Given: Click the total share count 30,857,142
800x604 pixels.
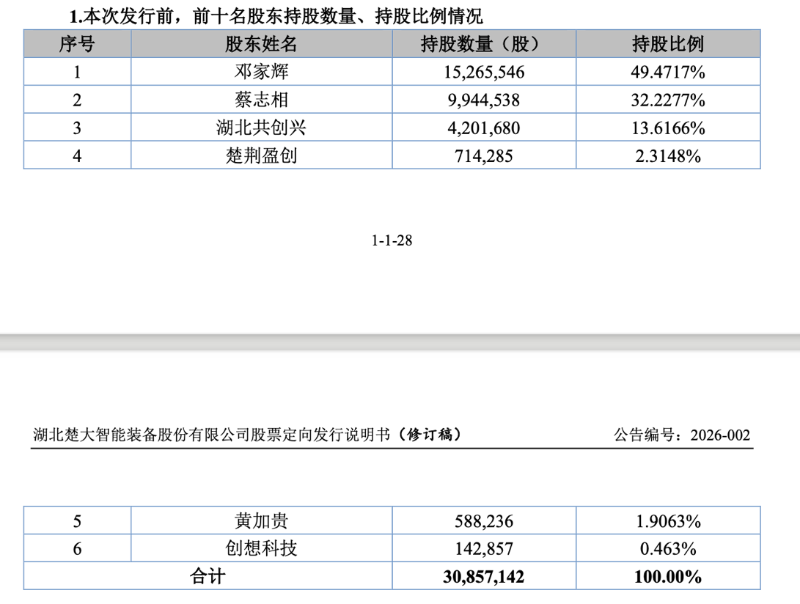Looking at the screenshot, I should (484, 576).
